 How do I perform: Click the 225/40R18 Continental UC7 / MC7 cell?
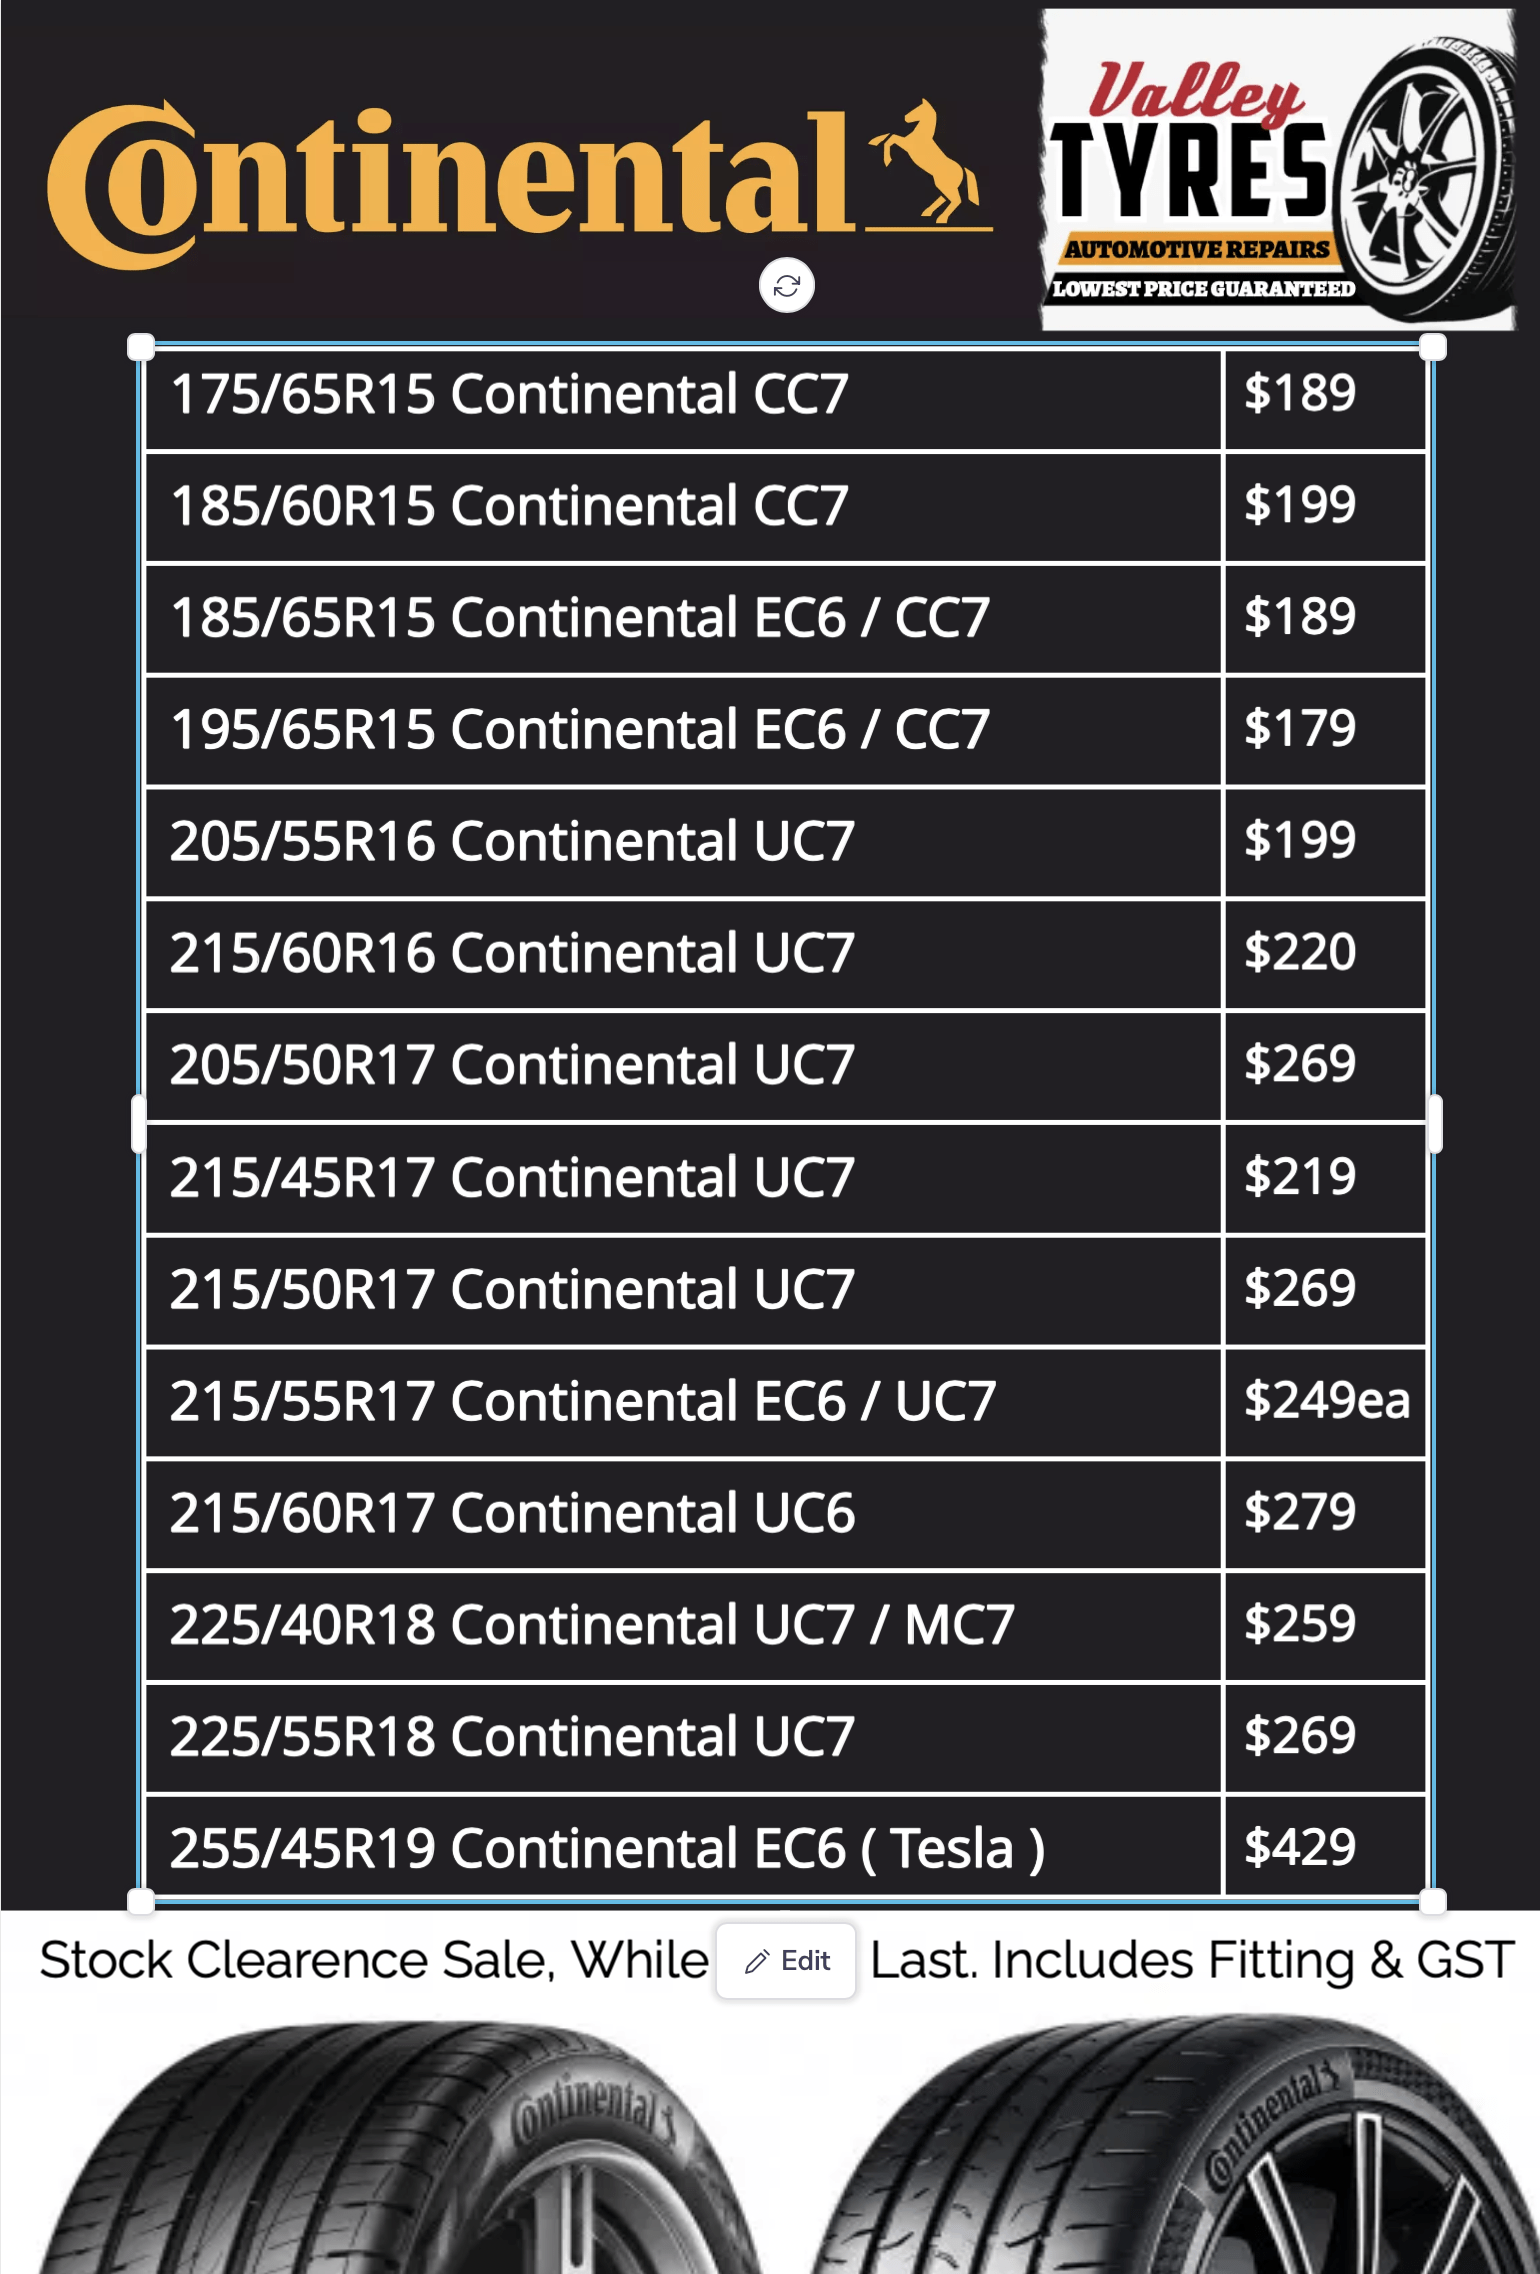tap(683, 1625)
